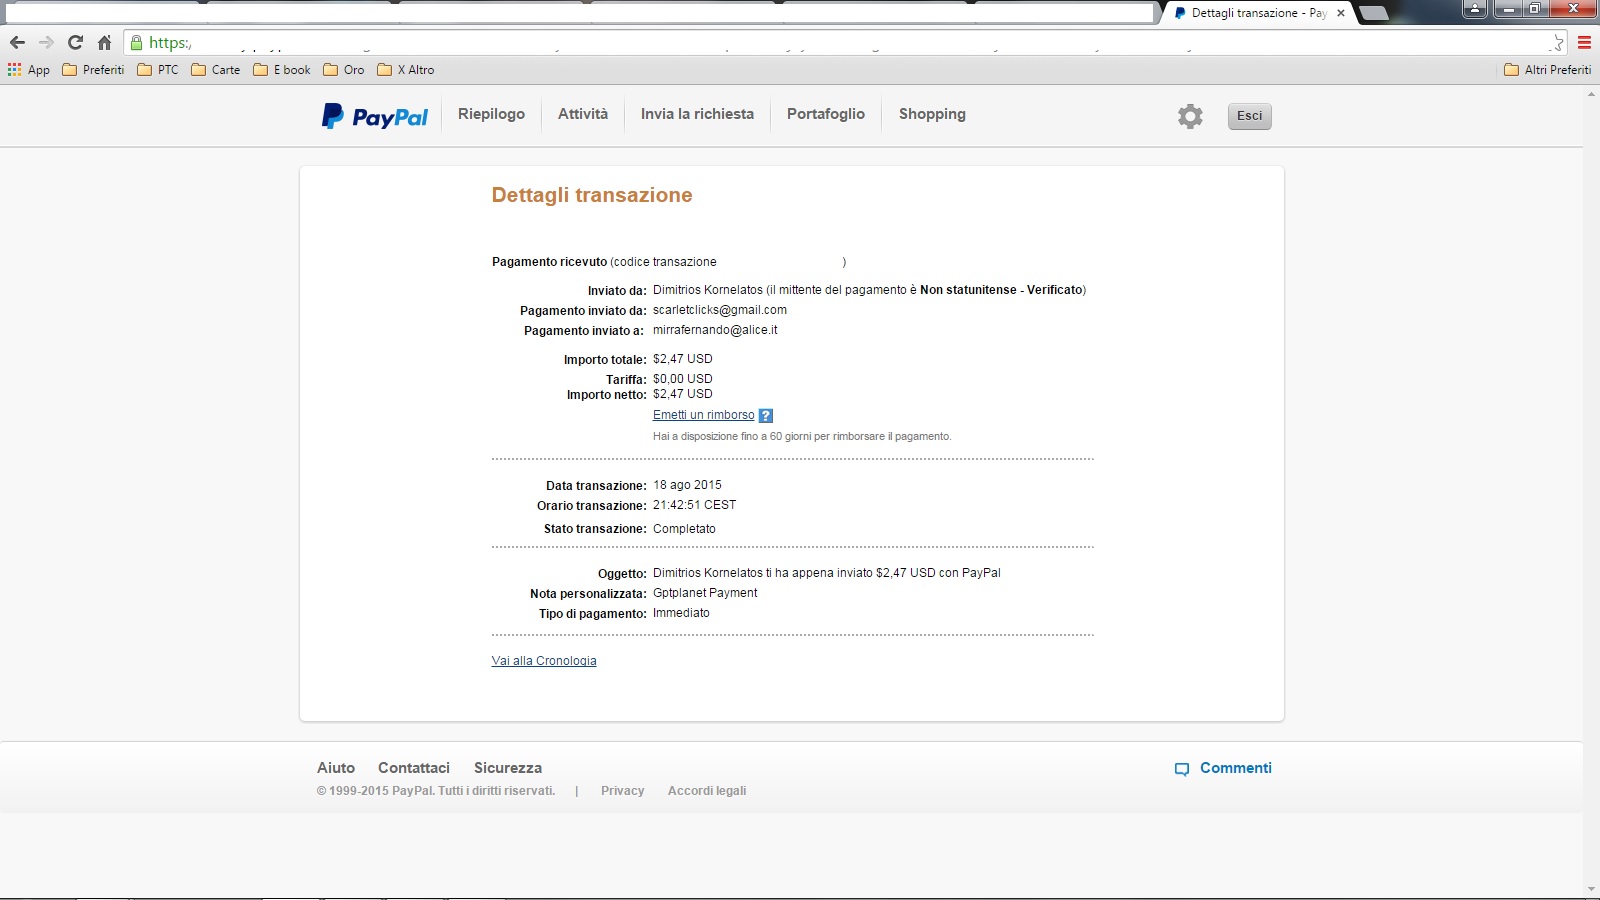Image resolution: width=1600 pixels, height=900 pixels.
Task: Open the Portafoglio tab
Action: [826, 114]
